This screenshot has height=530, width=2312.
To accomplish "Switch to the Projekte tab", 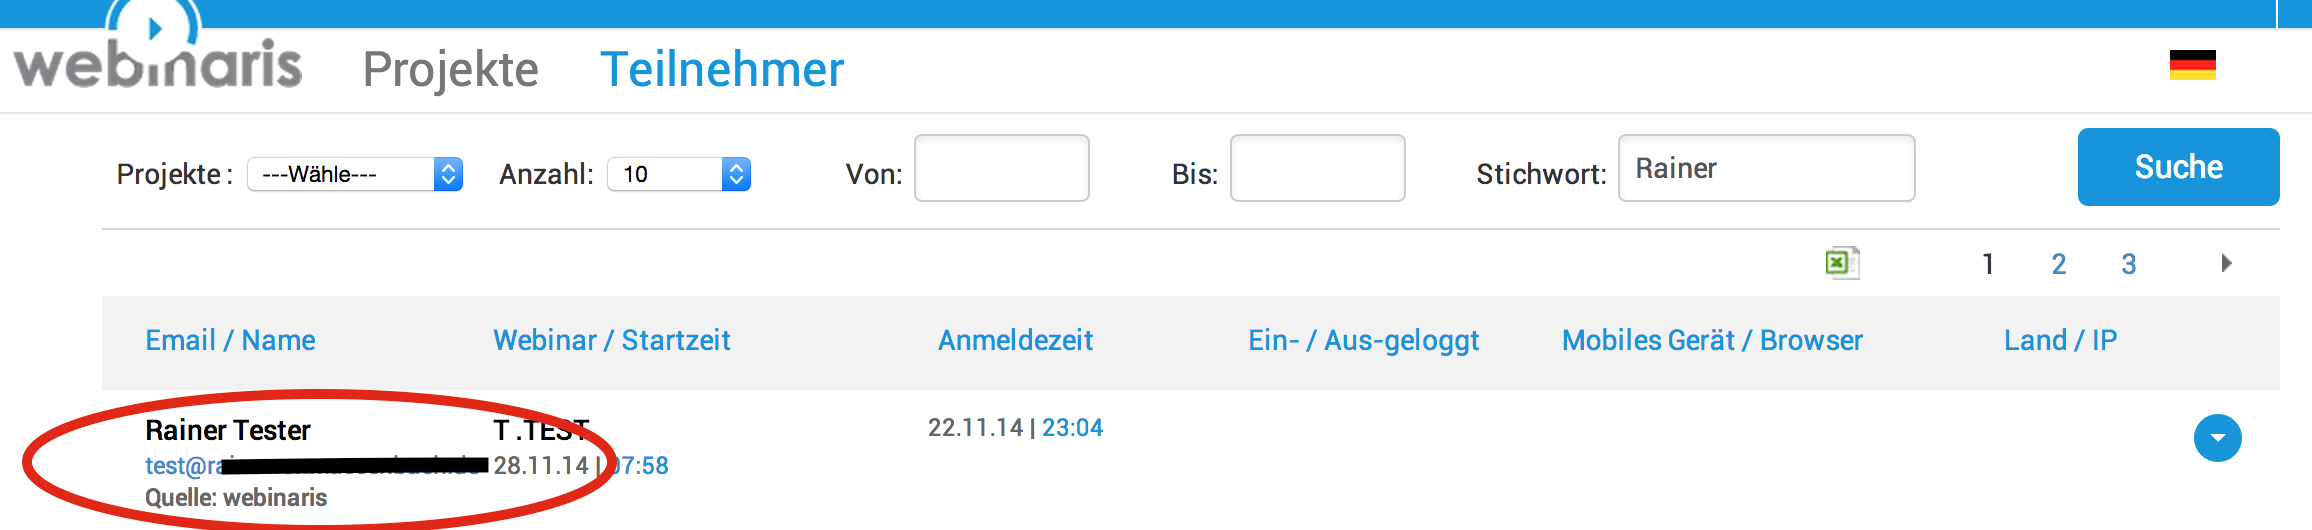I will (450, 69).
